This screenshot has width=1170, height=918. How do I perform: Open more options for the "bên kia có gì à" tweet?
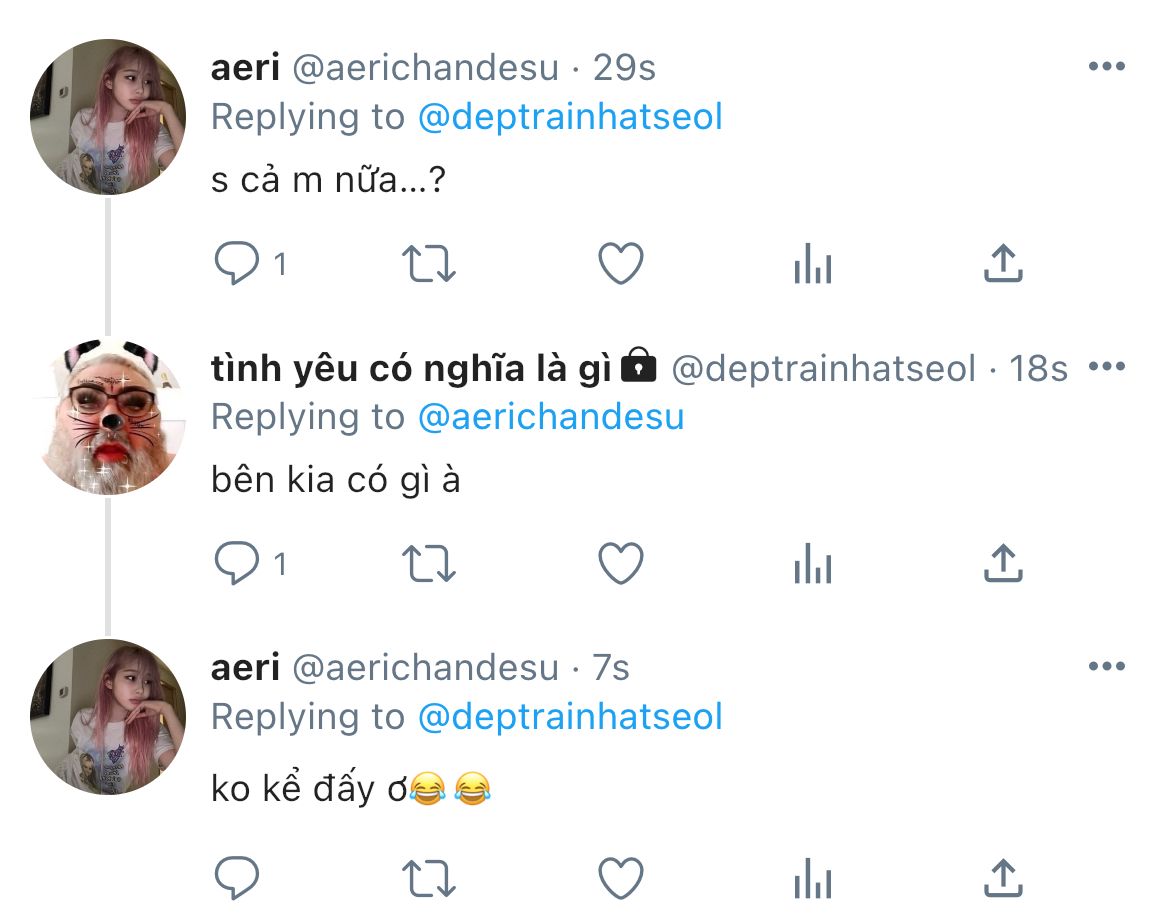click(x=1106, y=367)
